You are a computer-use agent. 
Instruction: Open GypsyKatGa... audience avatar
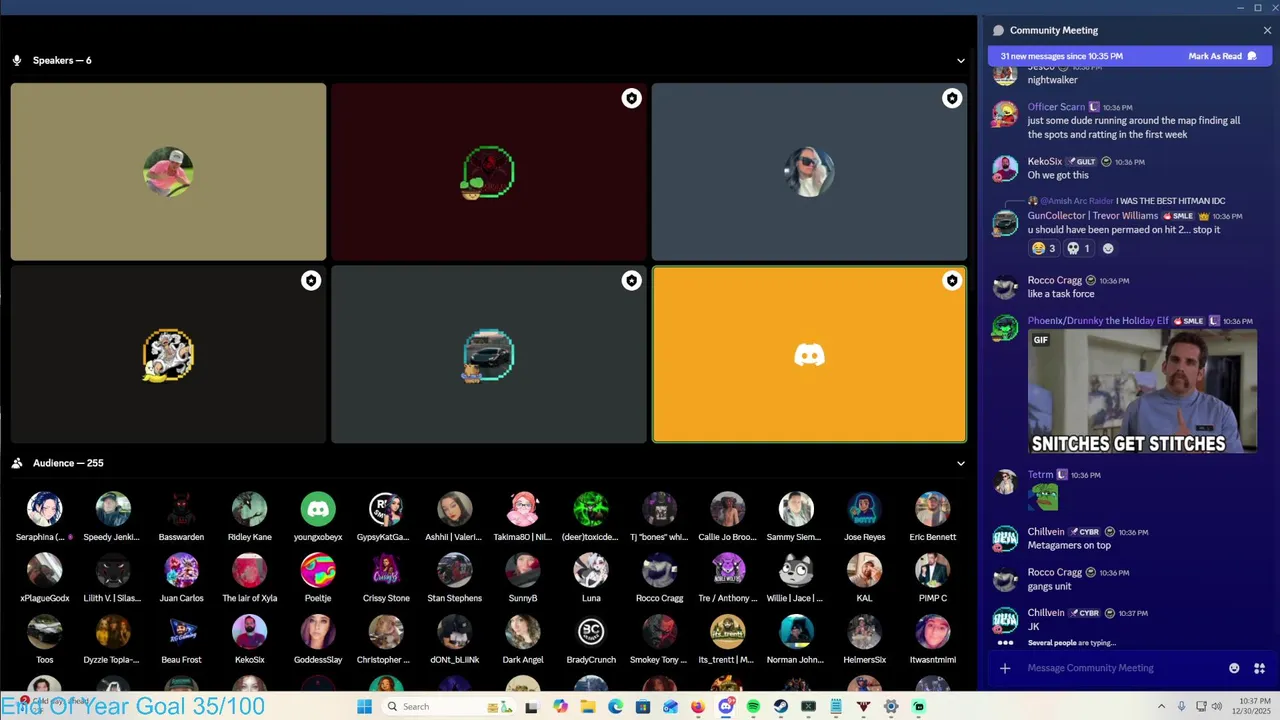pos(386,509)
